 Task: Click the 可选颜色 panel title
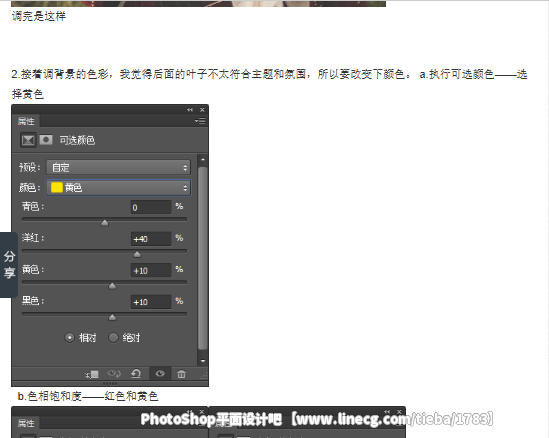point(77,140)
